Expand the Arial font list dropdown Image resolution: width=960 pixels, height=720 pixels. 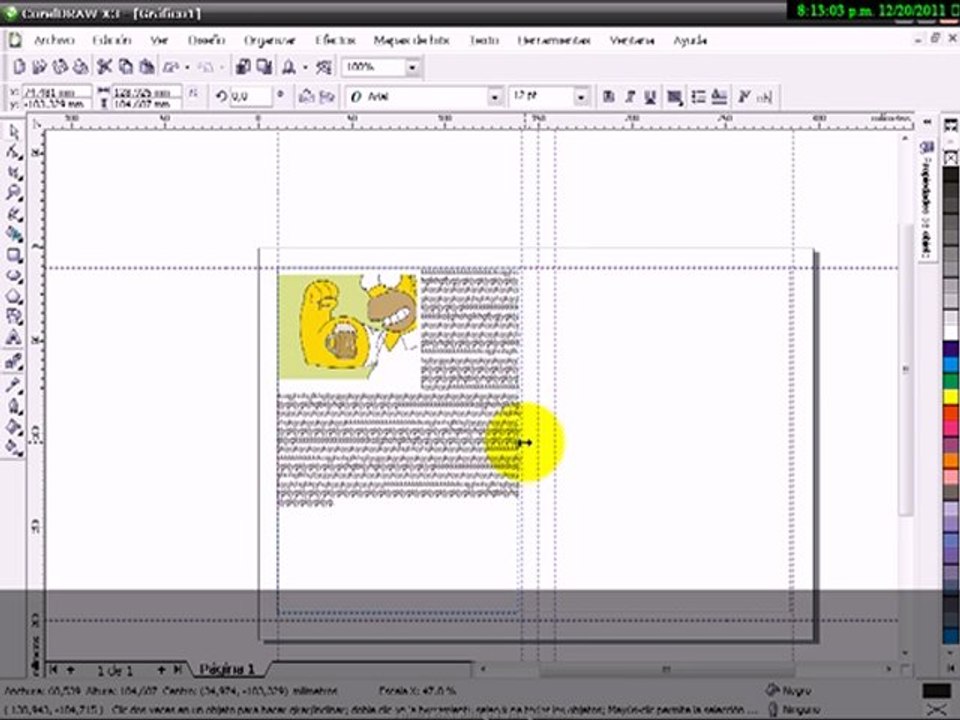[495, 96]
